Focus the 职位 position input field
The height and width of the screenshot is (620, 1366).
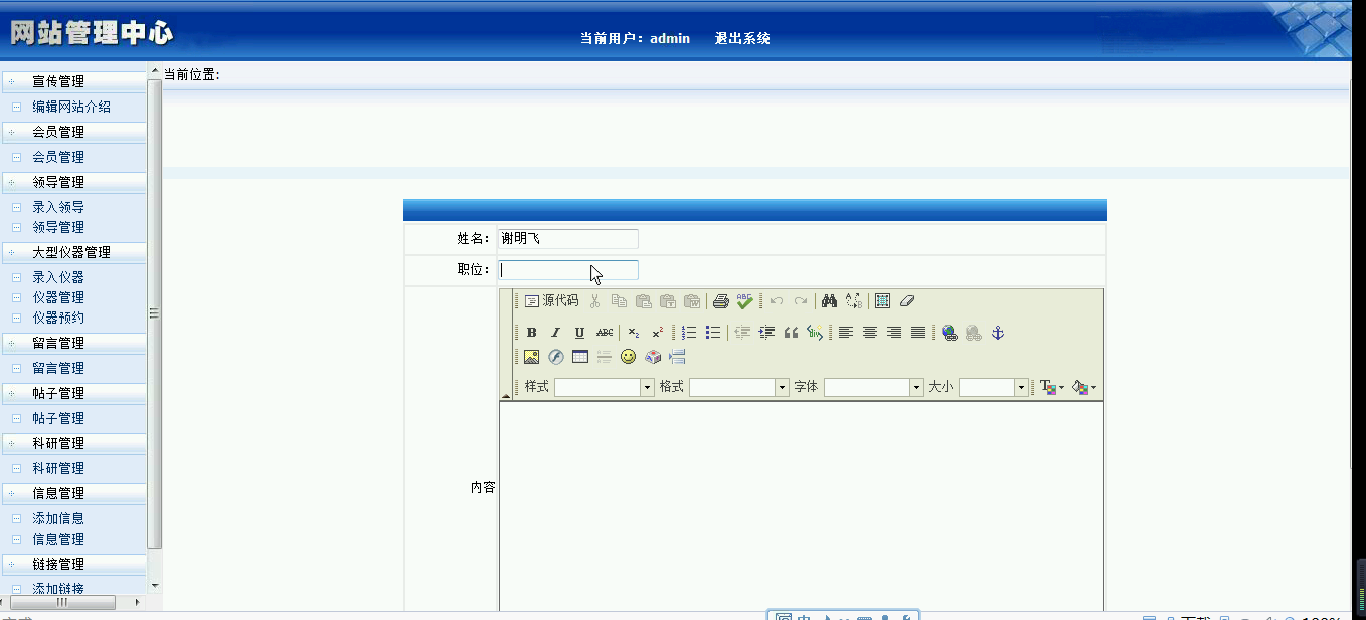click(x=568, y=270)
